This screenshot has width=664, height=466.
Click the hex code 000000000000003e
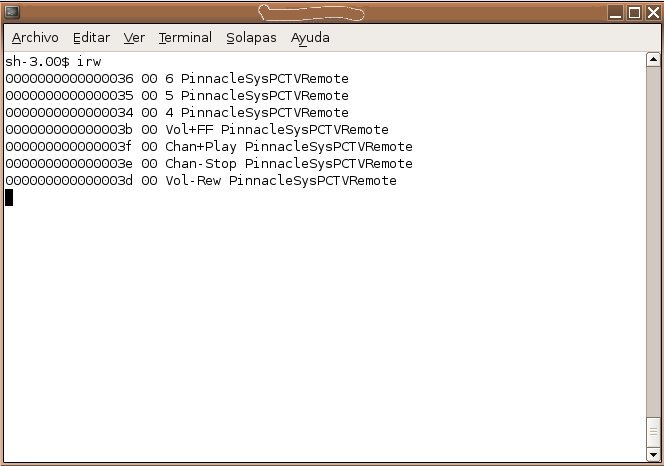(x=69, y=164)
